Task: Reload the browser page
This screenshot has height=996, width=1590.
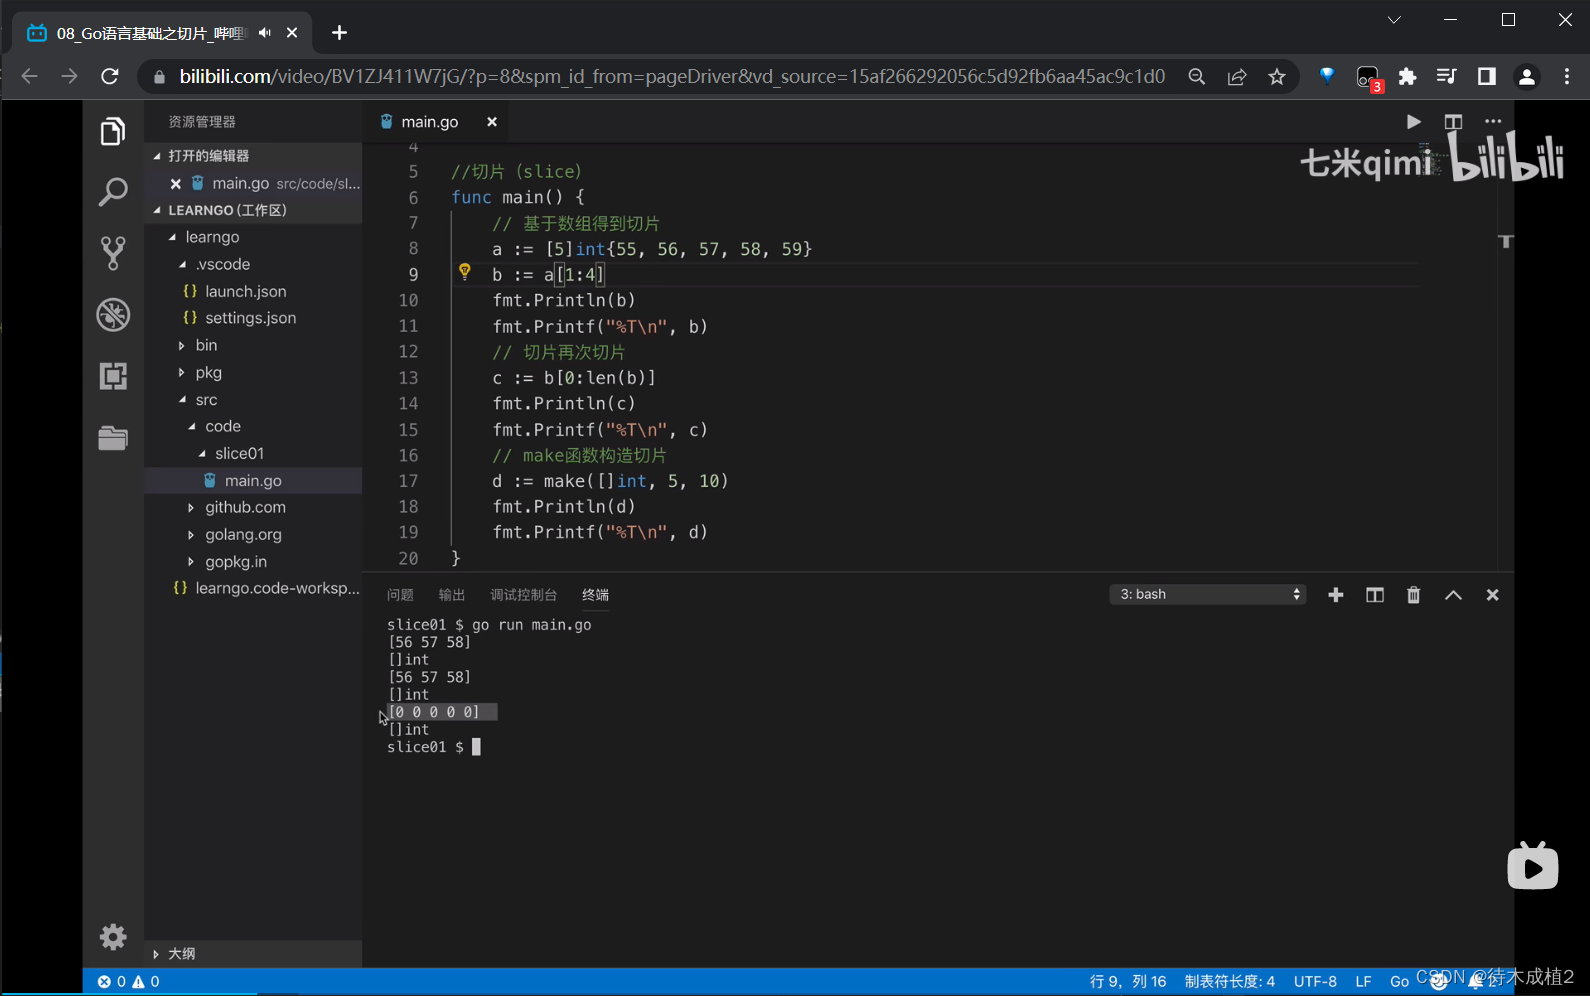Action: point(110,77)
